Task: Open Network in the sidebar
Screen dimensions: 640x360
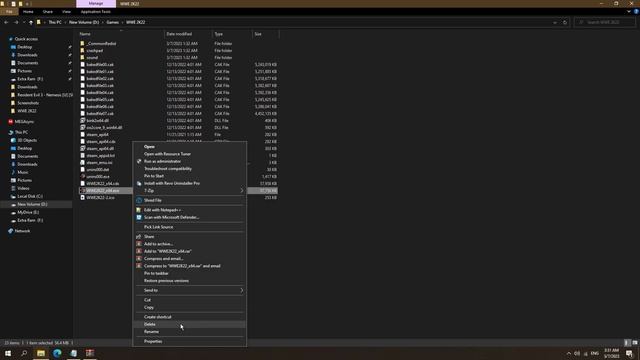Action: pyautogui.click(x=22, y=231)
